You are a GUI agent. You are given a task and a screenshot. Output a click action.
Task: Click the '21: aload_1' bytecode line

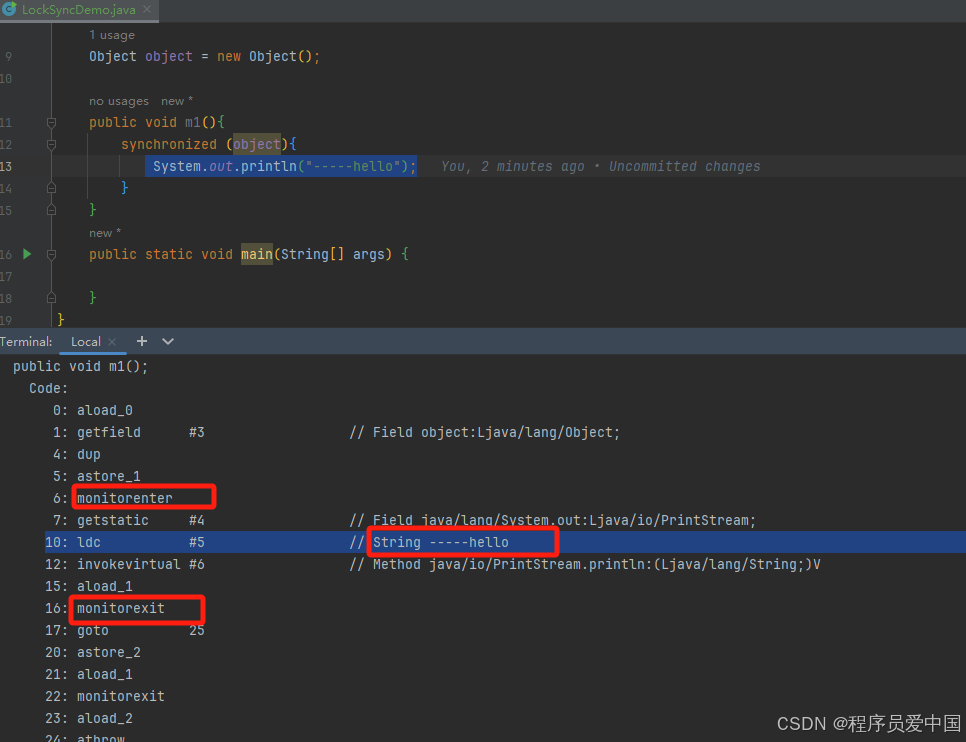(x=89, y=674)
